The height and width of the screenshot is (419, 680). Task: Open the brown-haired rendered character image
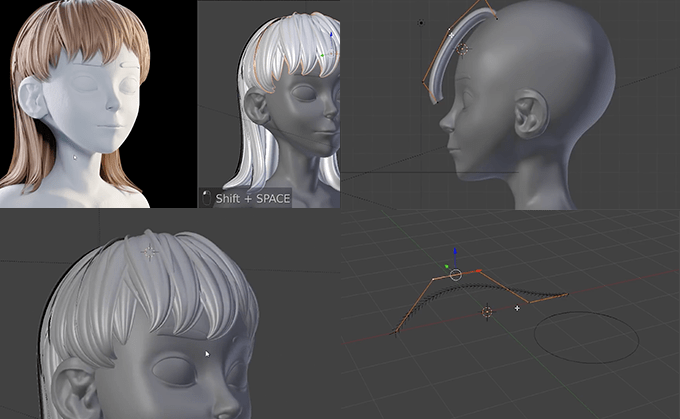point(98,104)
